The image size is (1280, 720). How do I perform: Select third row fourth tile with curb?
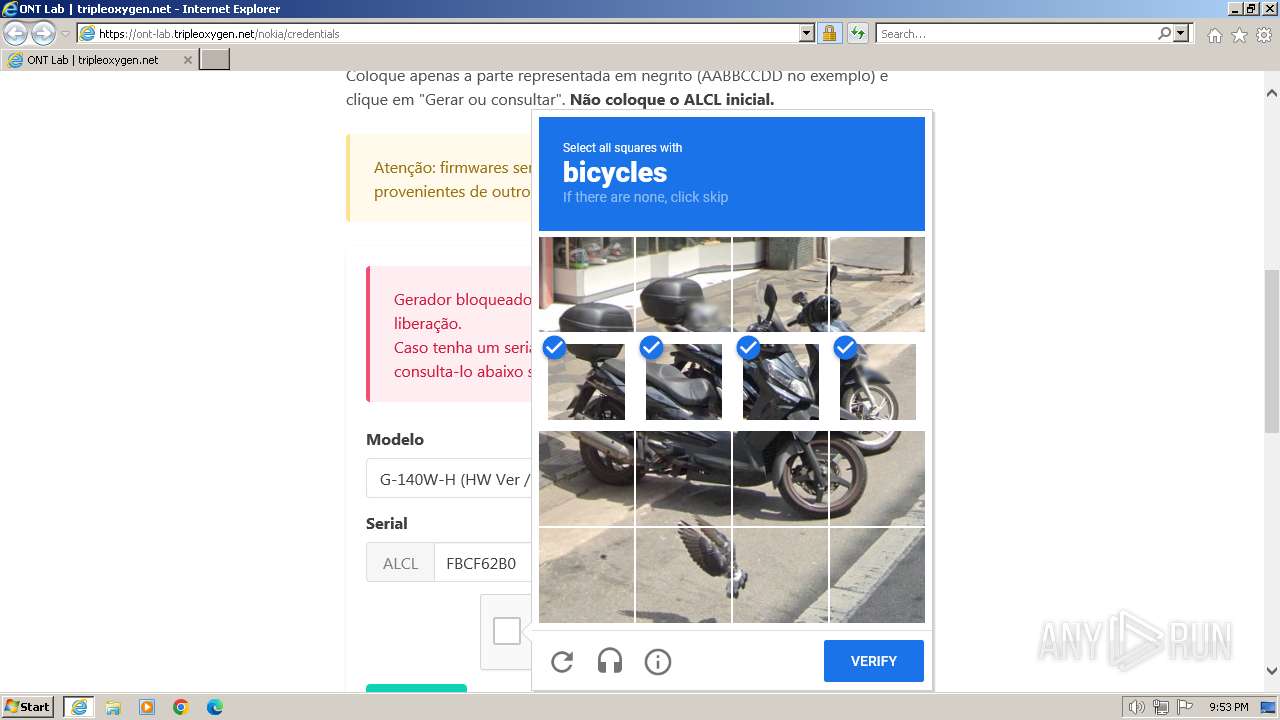coord(877,478)
